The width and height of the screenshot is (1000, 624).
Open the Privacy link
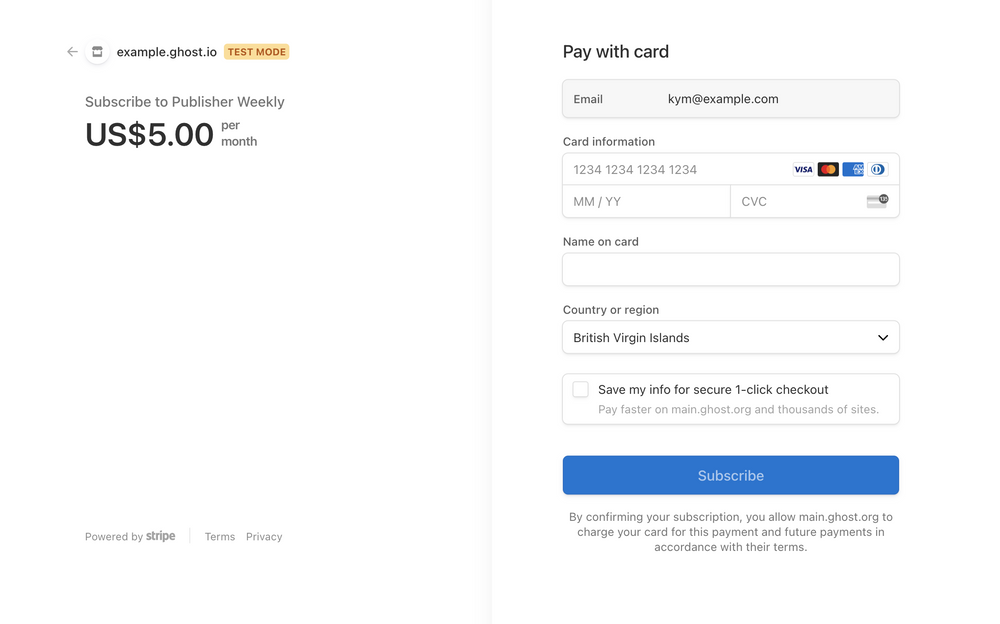click(x=264, y=536)
